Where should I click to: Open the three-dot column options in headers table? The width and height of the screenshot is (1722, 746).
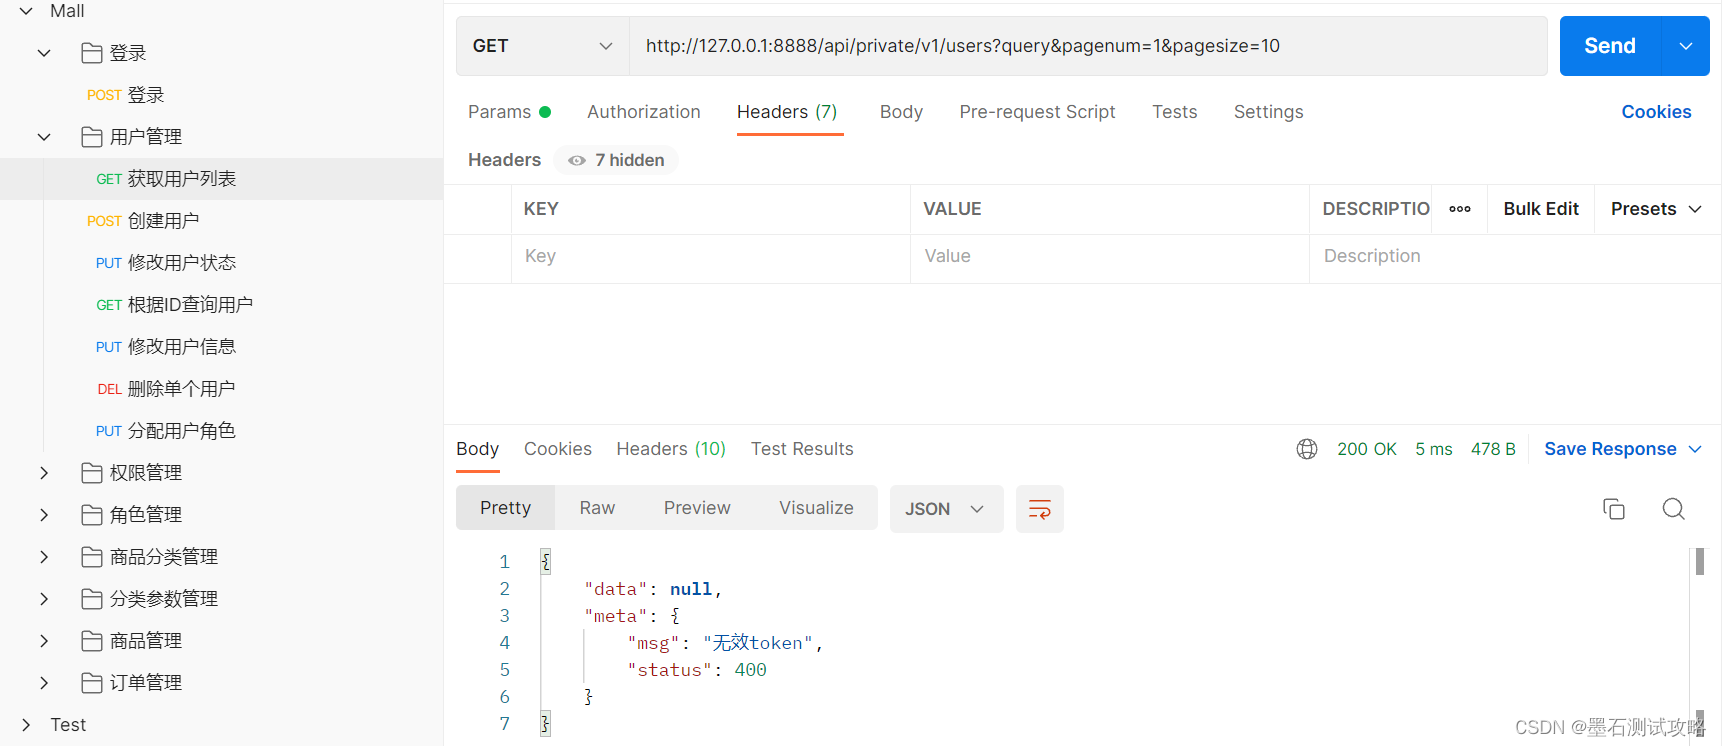[1459, 209]
